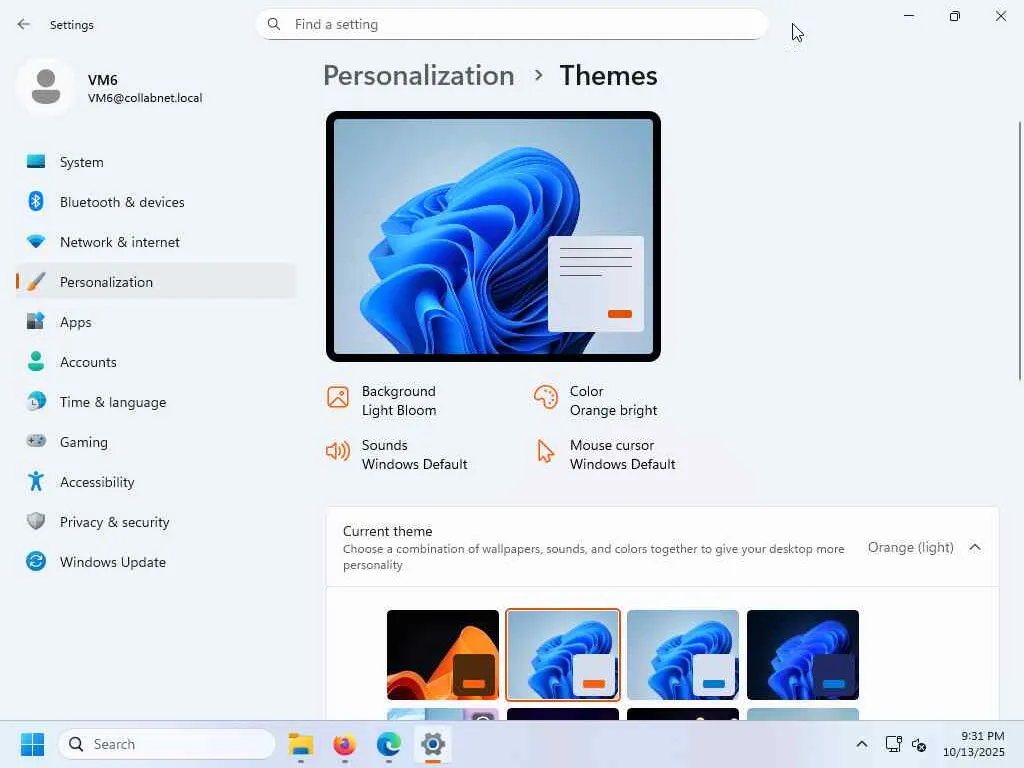Collapse the Current theme section chevron
Screen dimensions: 1024x768
[x=975, y=547]
